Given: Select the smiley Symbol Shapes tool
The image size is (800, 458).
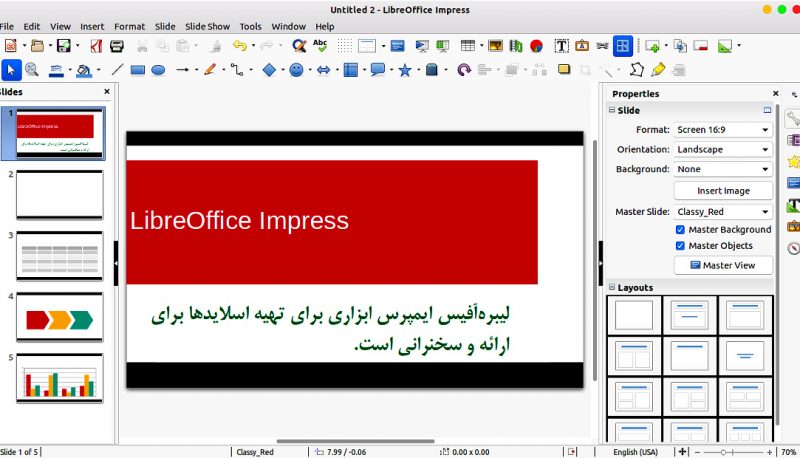Looking at the screenshot, I should point(296,70).
